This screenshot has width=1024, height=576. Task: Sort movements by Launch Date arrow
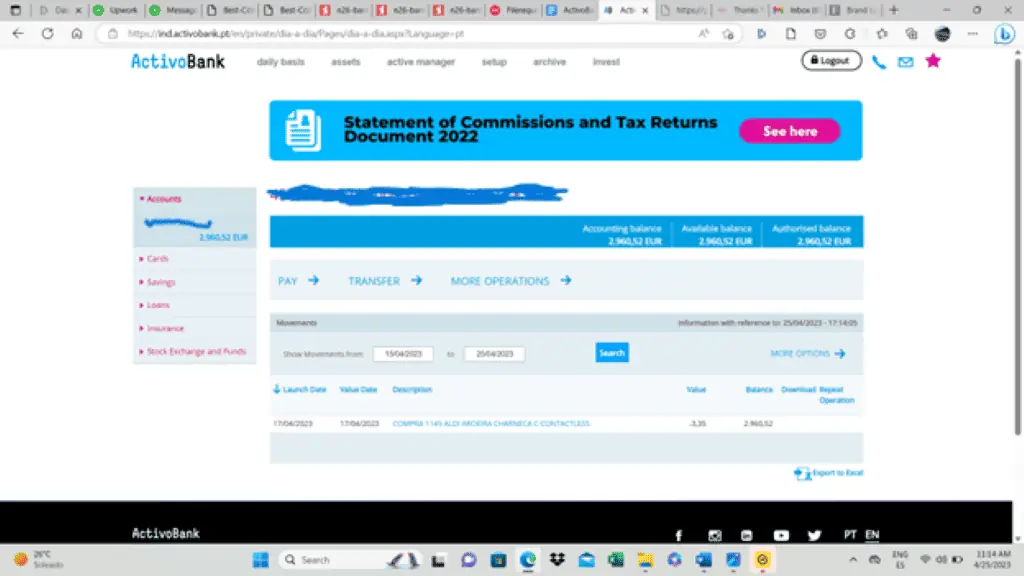pyautogui.click(x=276, y=389)
